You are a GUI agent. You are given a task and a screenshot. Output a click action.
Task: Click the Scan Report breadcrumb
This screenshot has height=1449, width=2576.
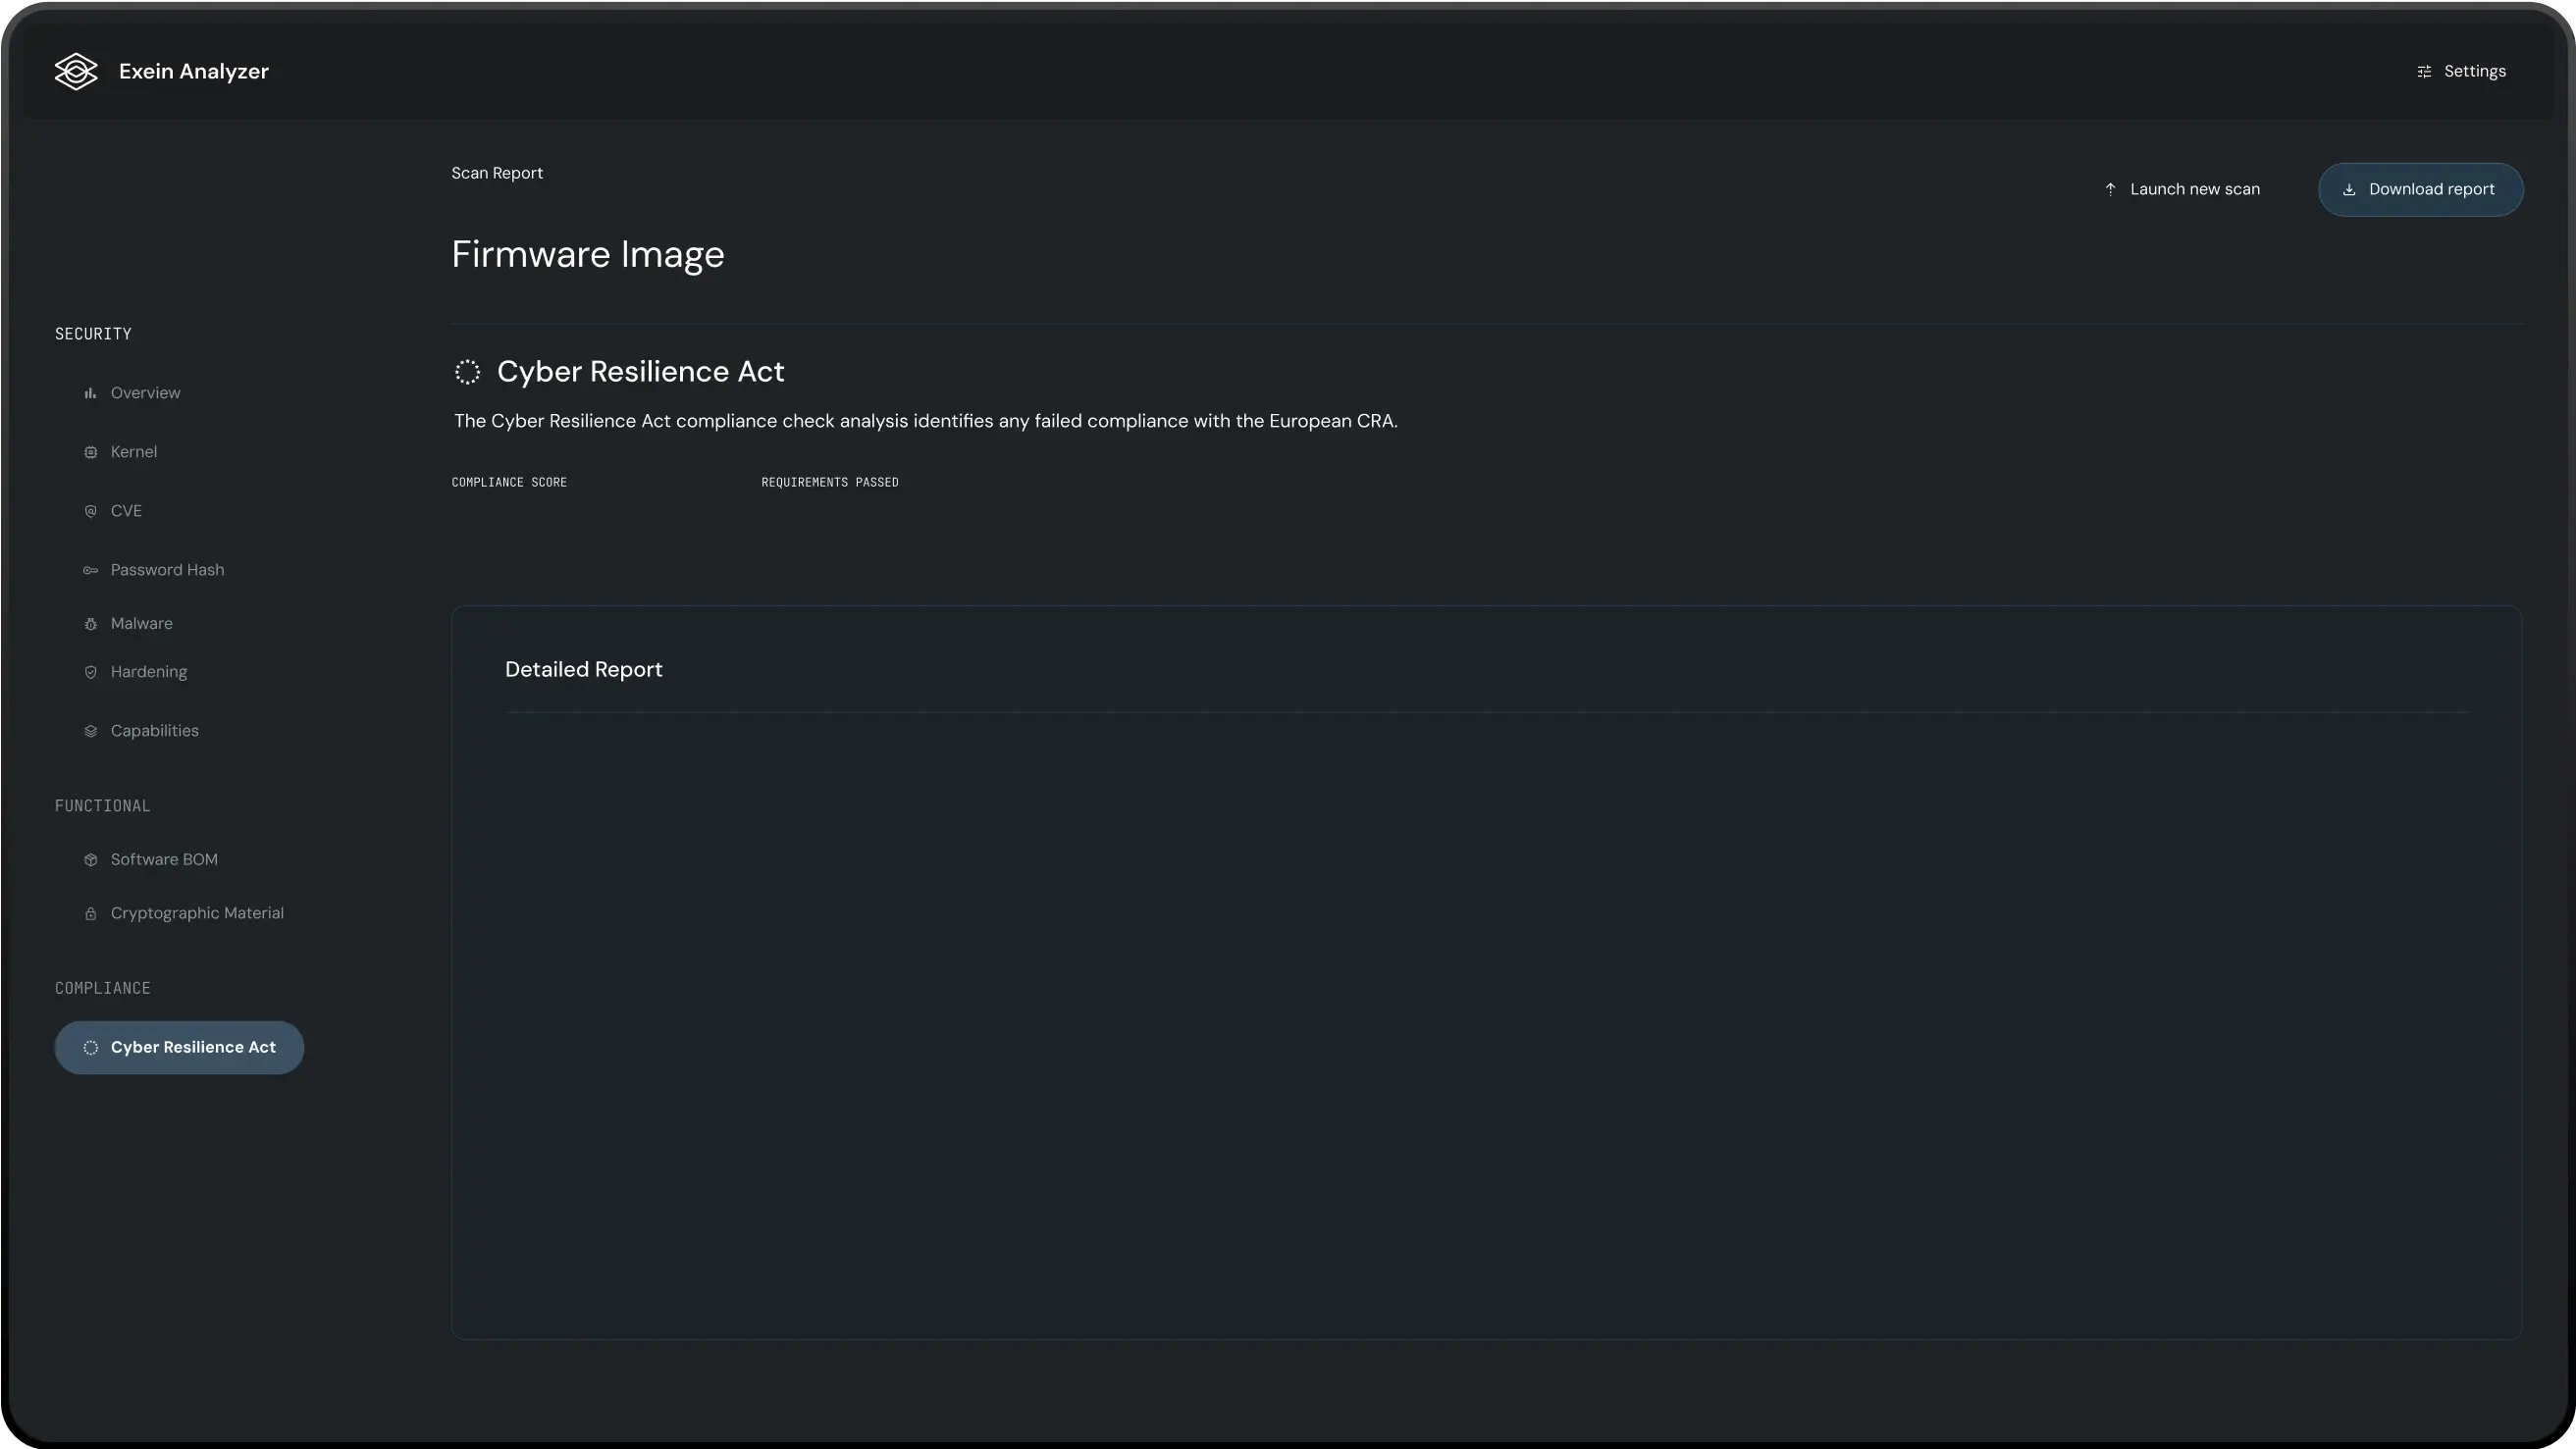pyautogui.click(x=497, y=173)
